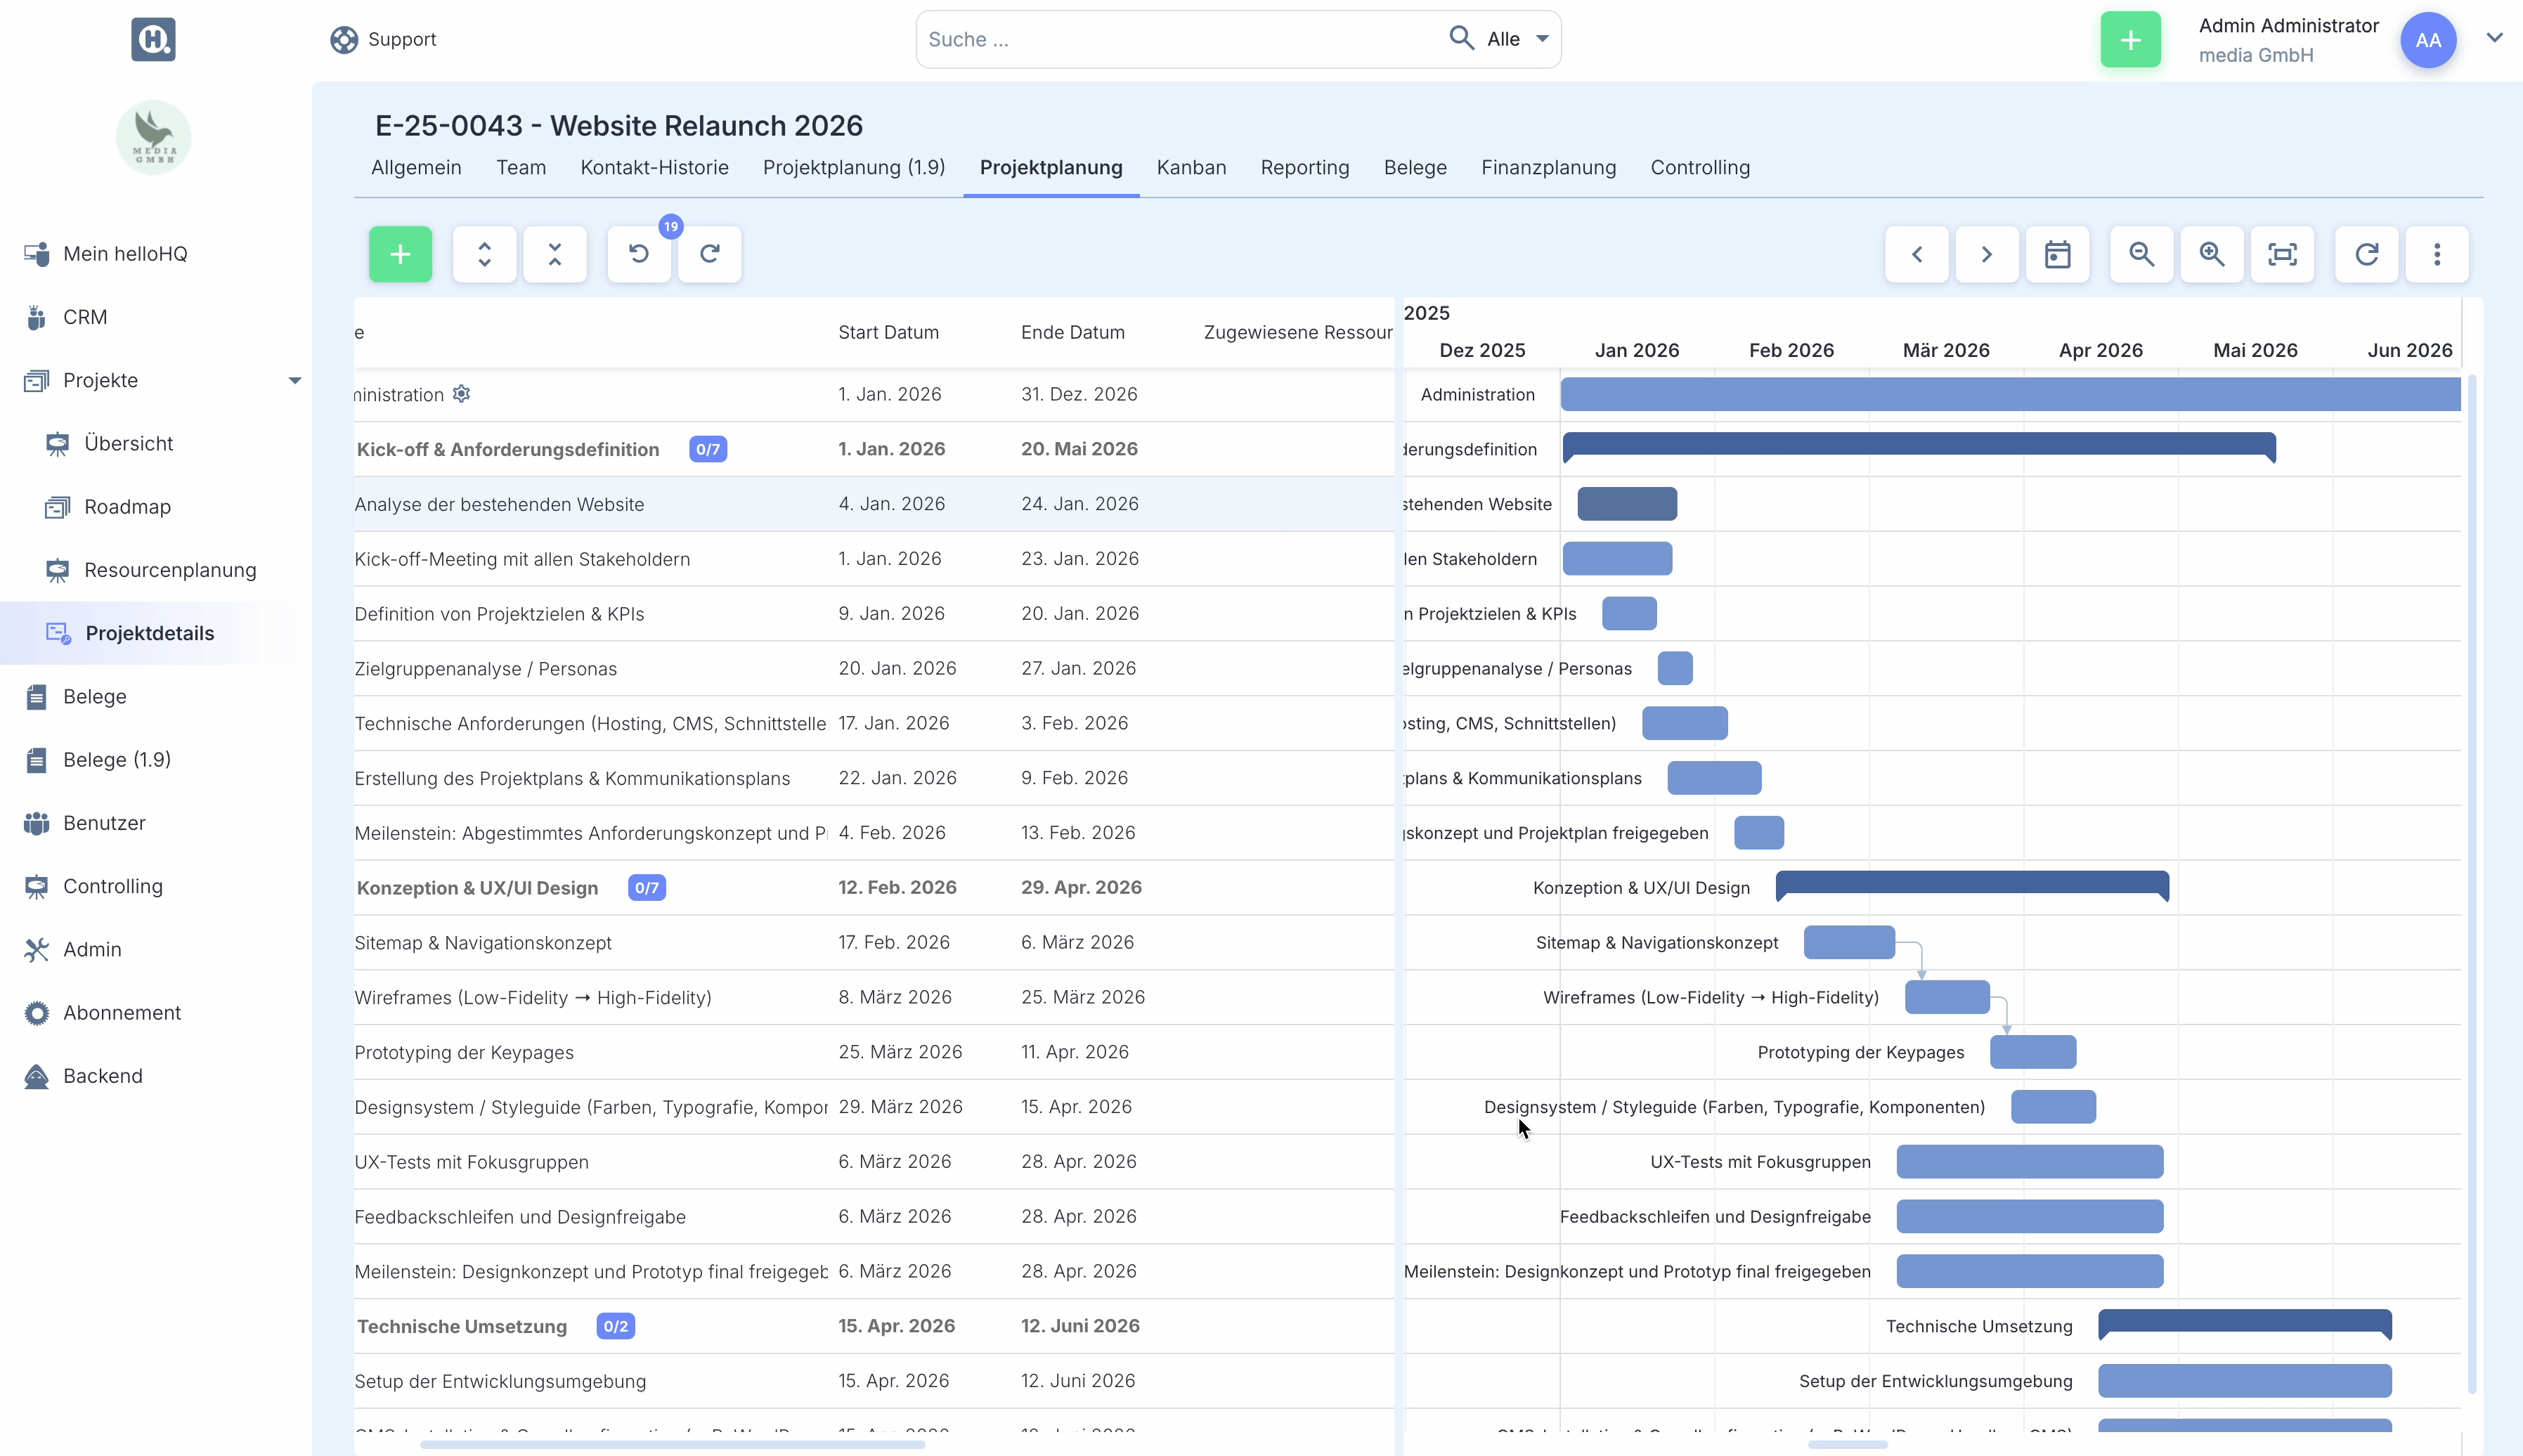
Task: Open the three-dot more options menu
Action: [x=2437, y=254]
